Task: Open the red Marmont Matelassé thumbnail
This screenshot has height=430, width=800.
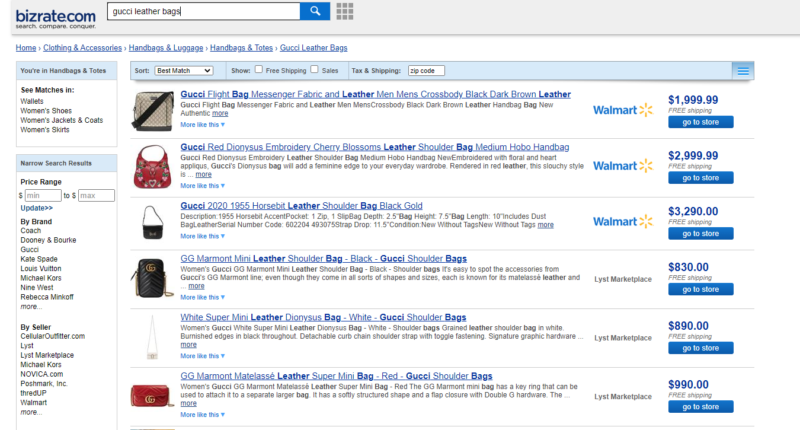Action: click(x=152, y=395)
